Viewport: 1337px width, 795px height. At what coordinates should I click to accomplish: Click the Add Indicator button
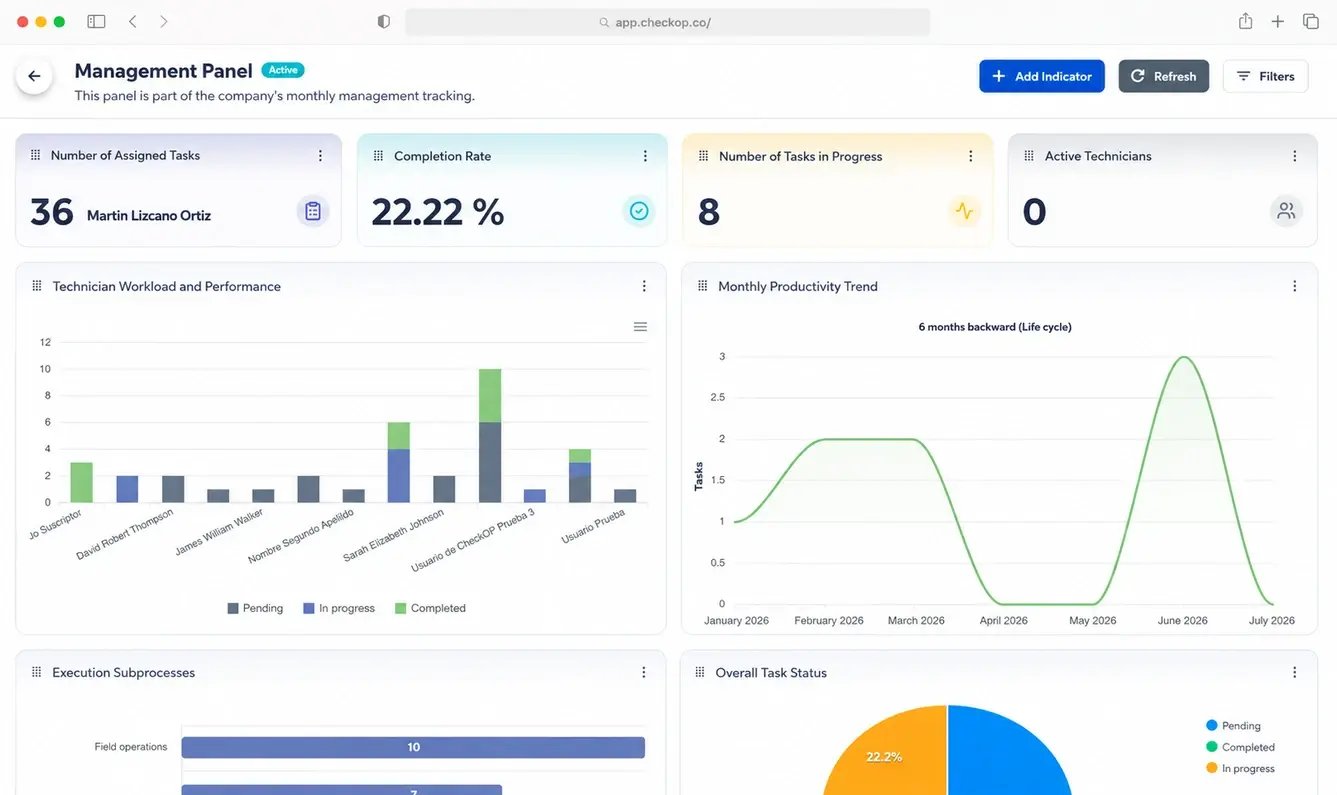click(1042, 76)
